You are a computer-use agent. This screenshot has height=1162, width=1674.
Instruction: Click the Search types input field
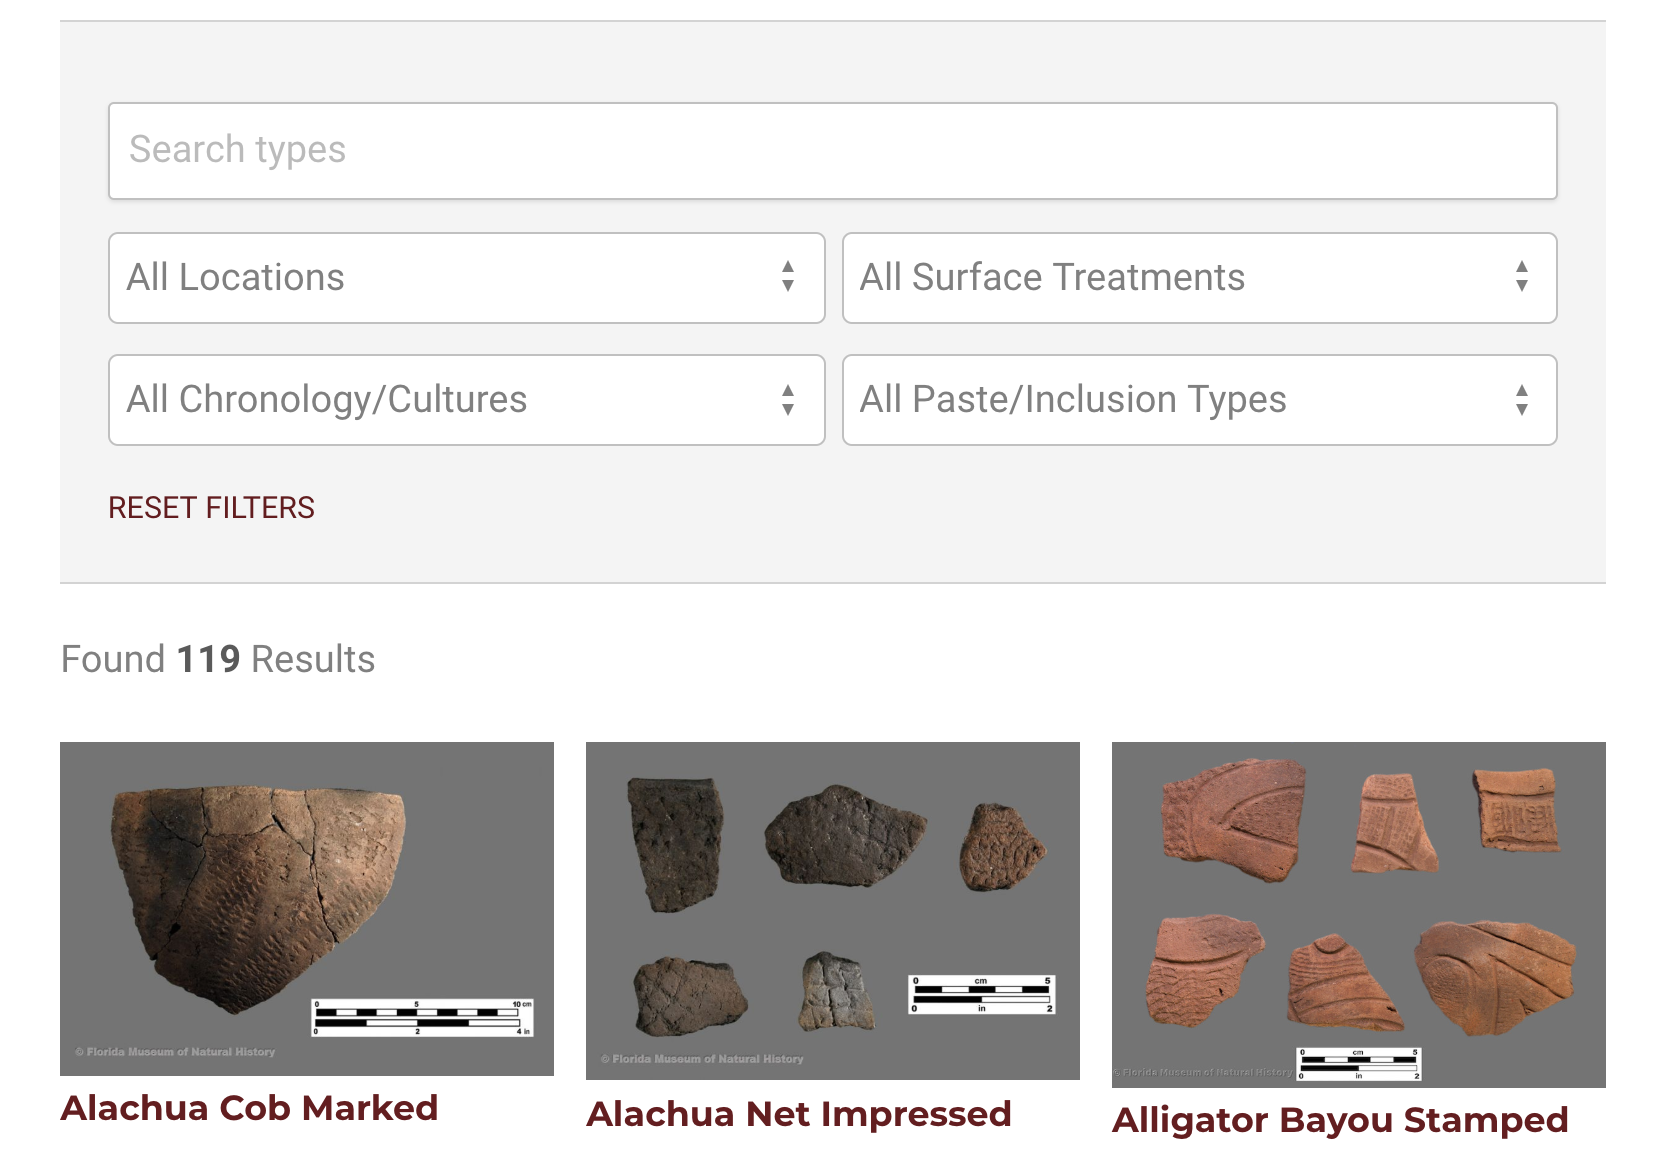pyautogui.click(x=832, y=150)
